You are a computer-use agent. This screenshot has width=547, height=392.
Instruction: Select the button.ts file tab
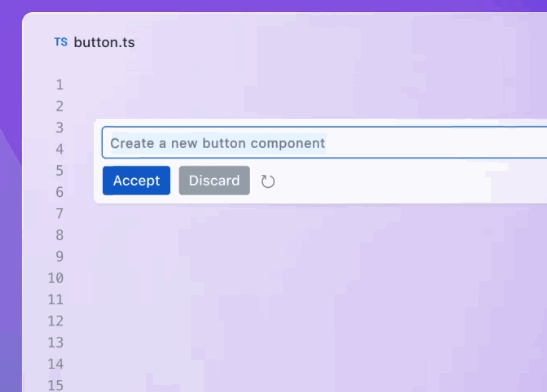point(95,42)
